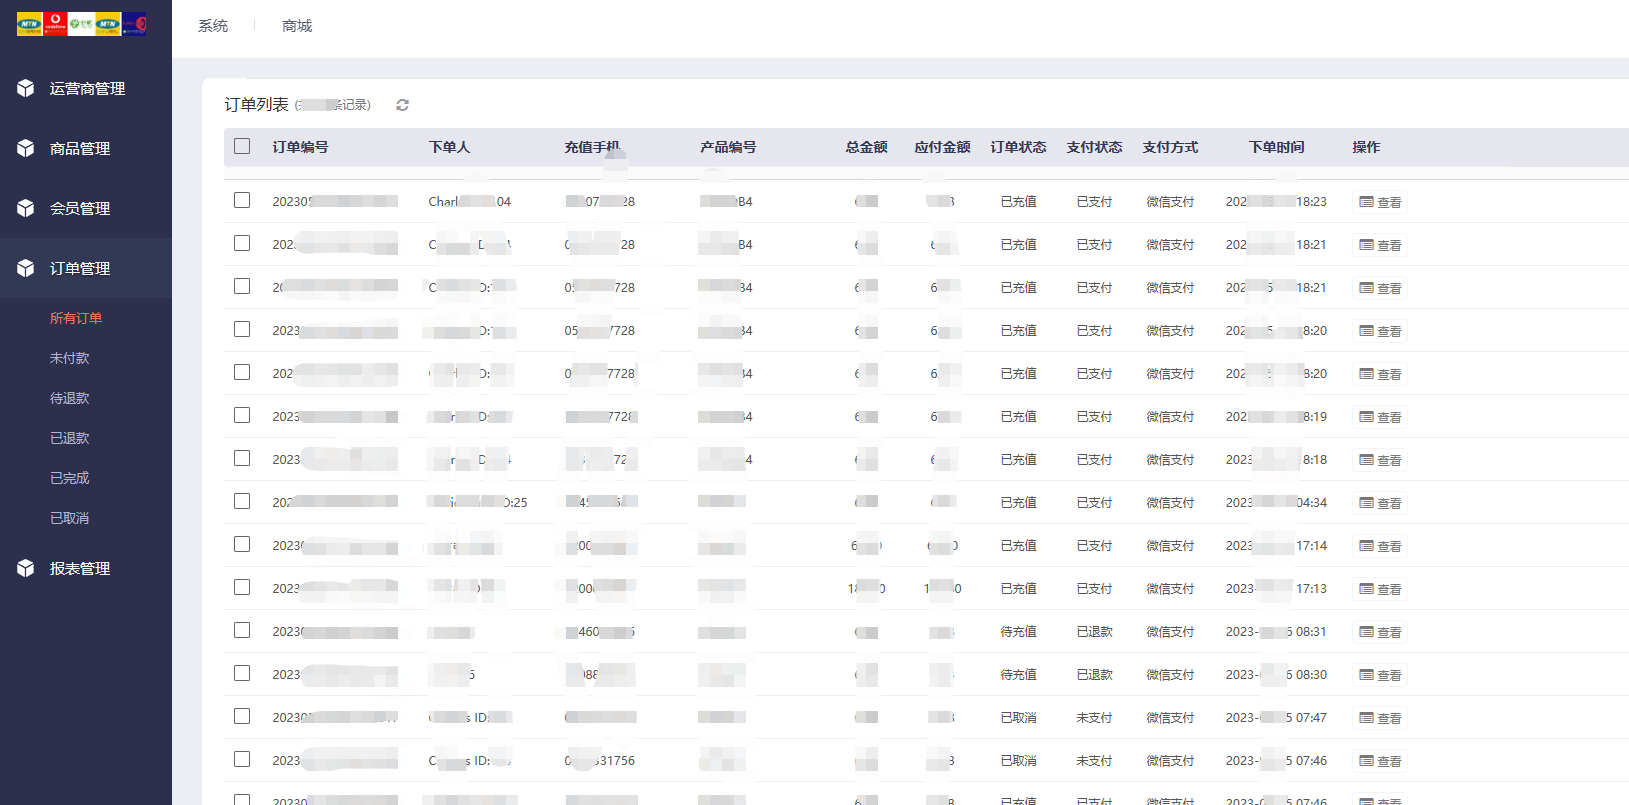This screenshot has width=1629, height=805.
Task: Check the order row with phone ending 31756
Action: click(242, 759)
